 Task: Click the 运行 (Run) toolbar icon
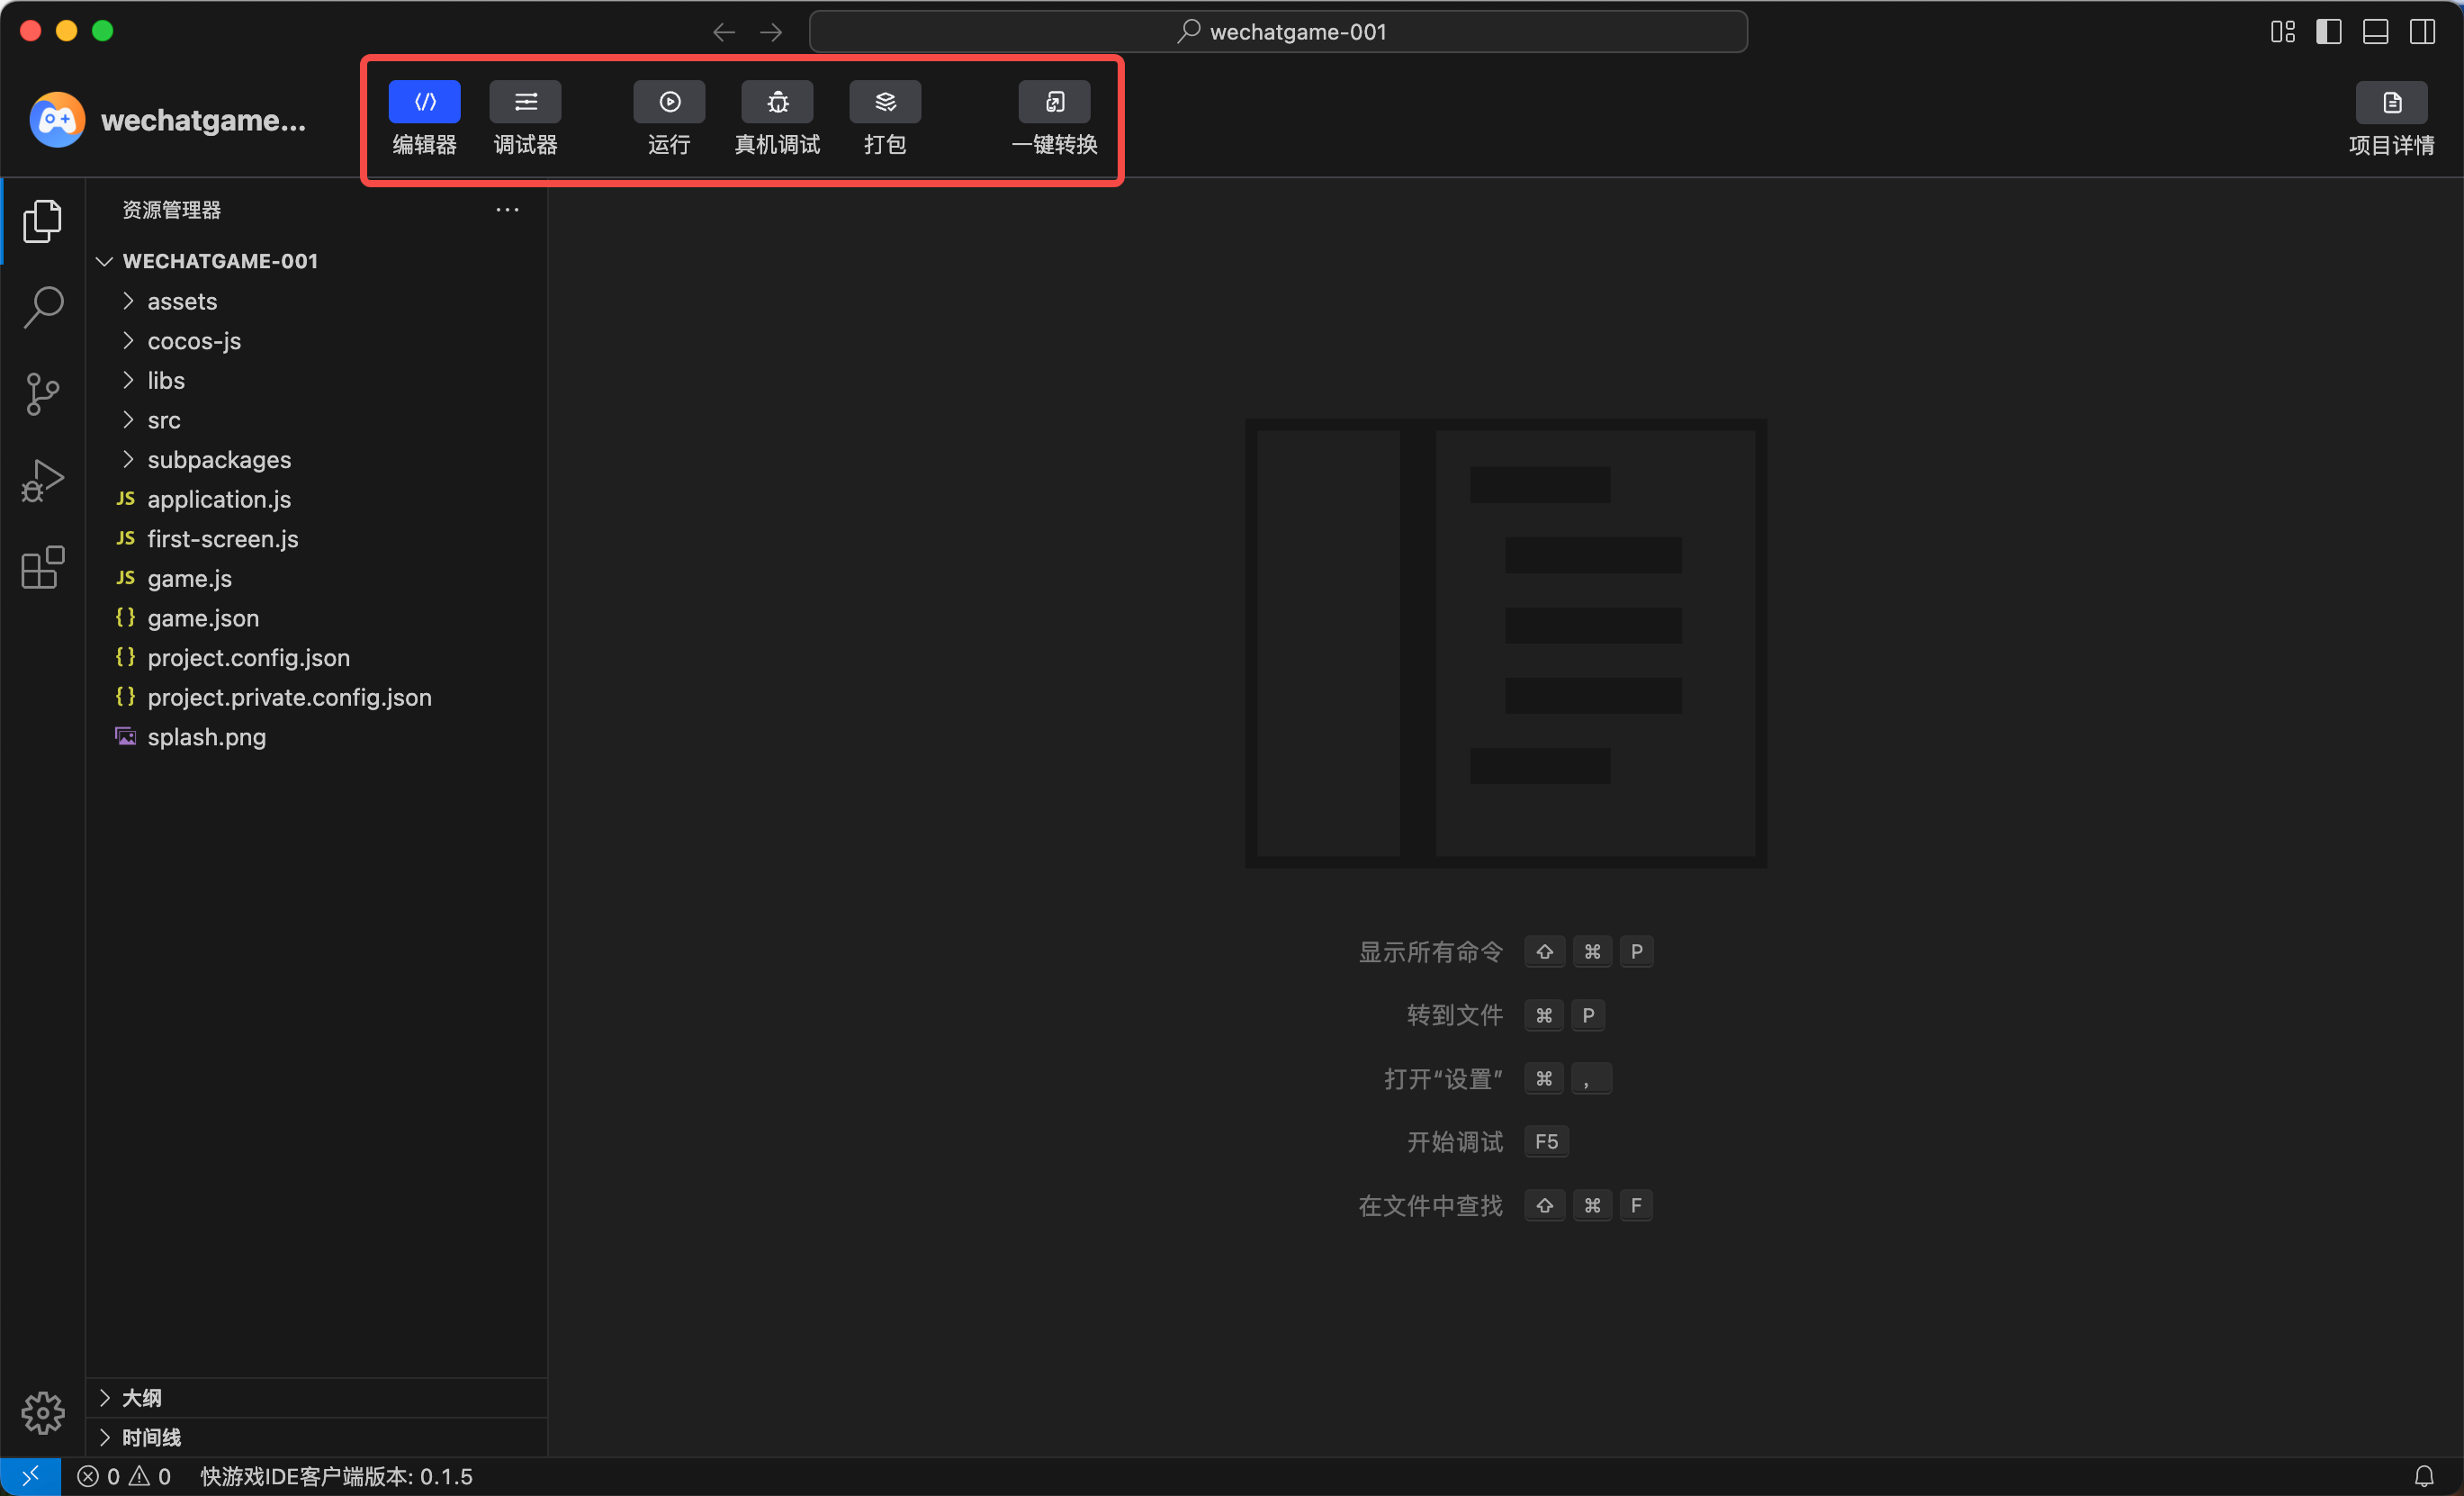(x=669, y=102)
